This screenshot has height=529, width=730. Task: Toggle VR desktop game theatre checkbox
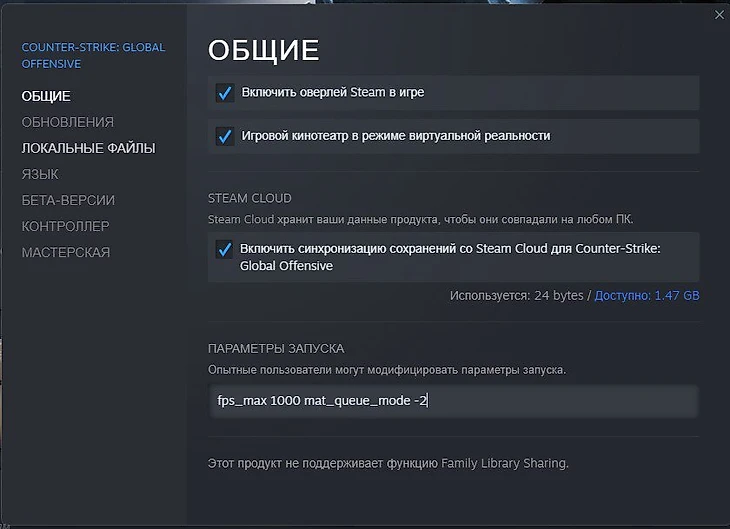click(225, 136)
